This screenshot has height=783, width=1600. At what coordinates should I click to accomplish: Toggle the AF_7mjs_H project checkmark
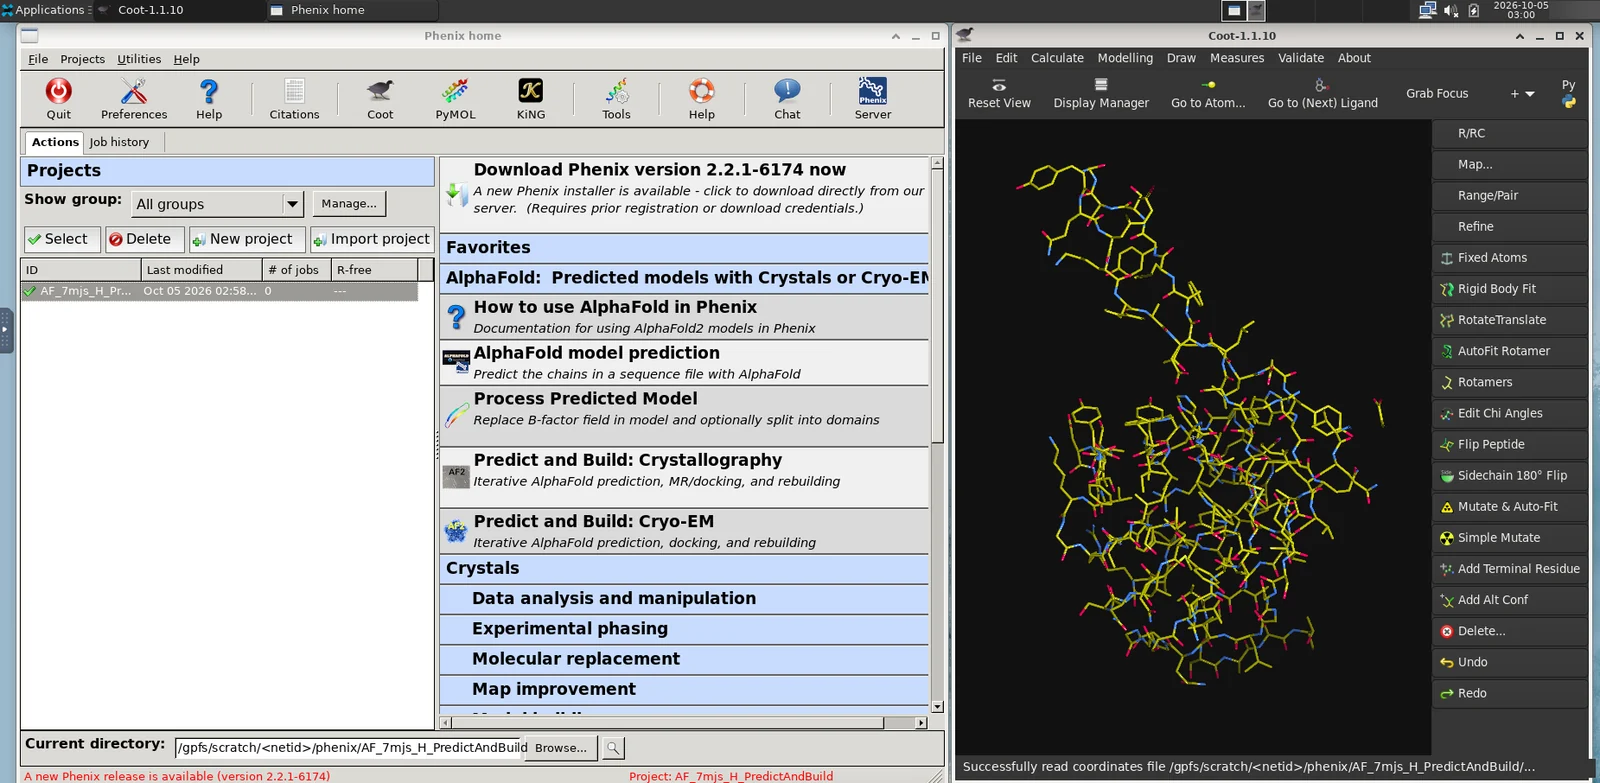(x=29, y=291)
